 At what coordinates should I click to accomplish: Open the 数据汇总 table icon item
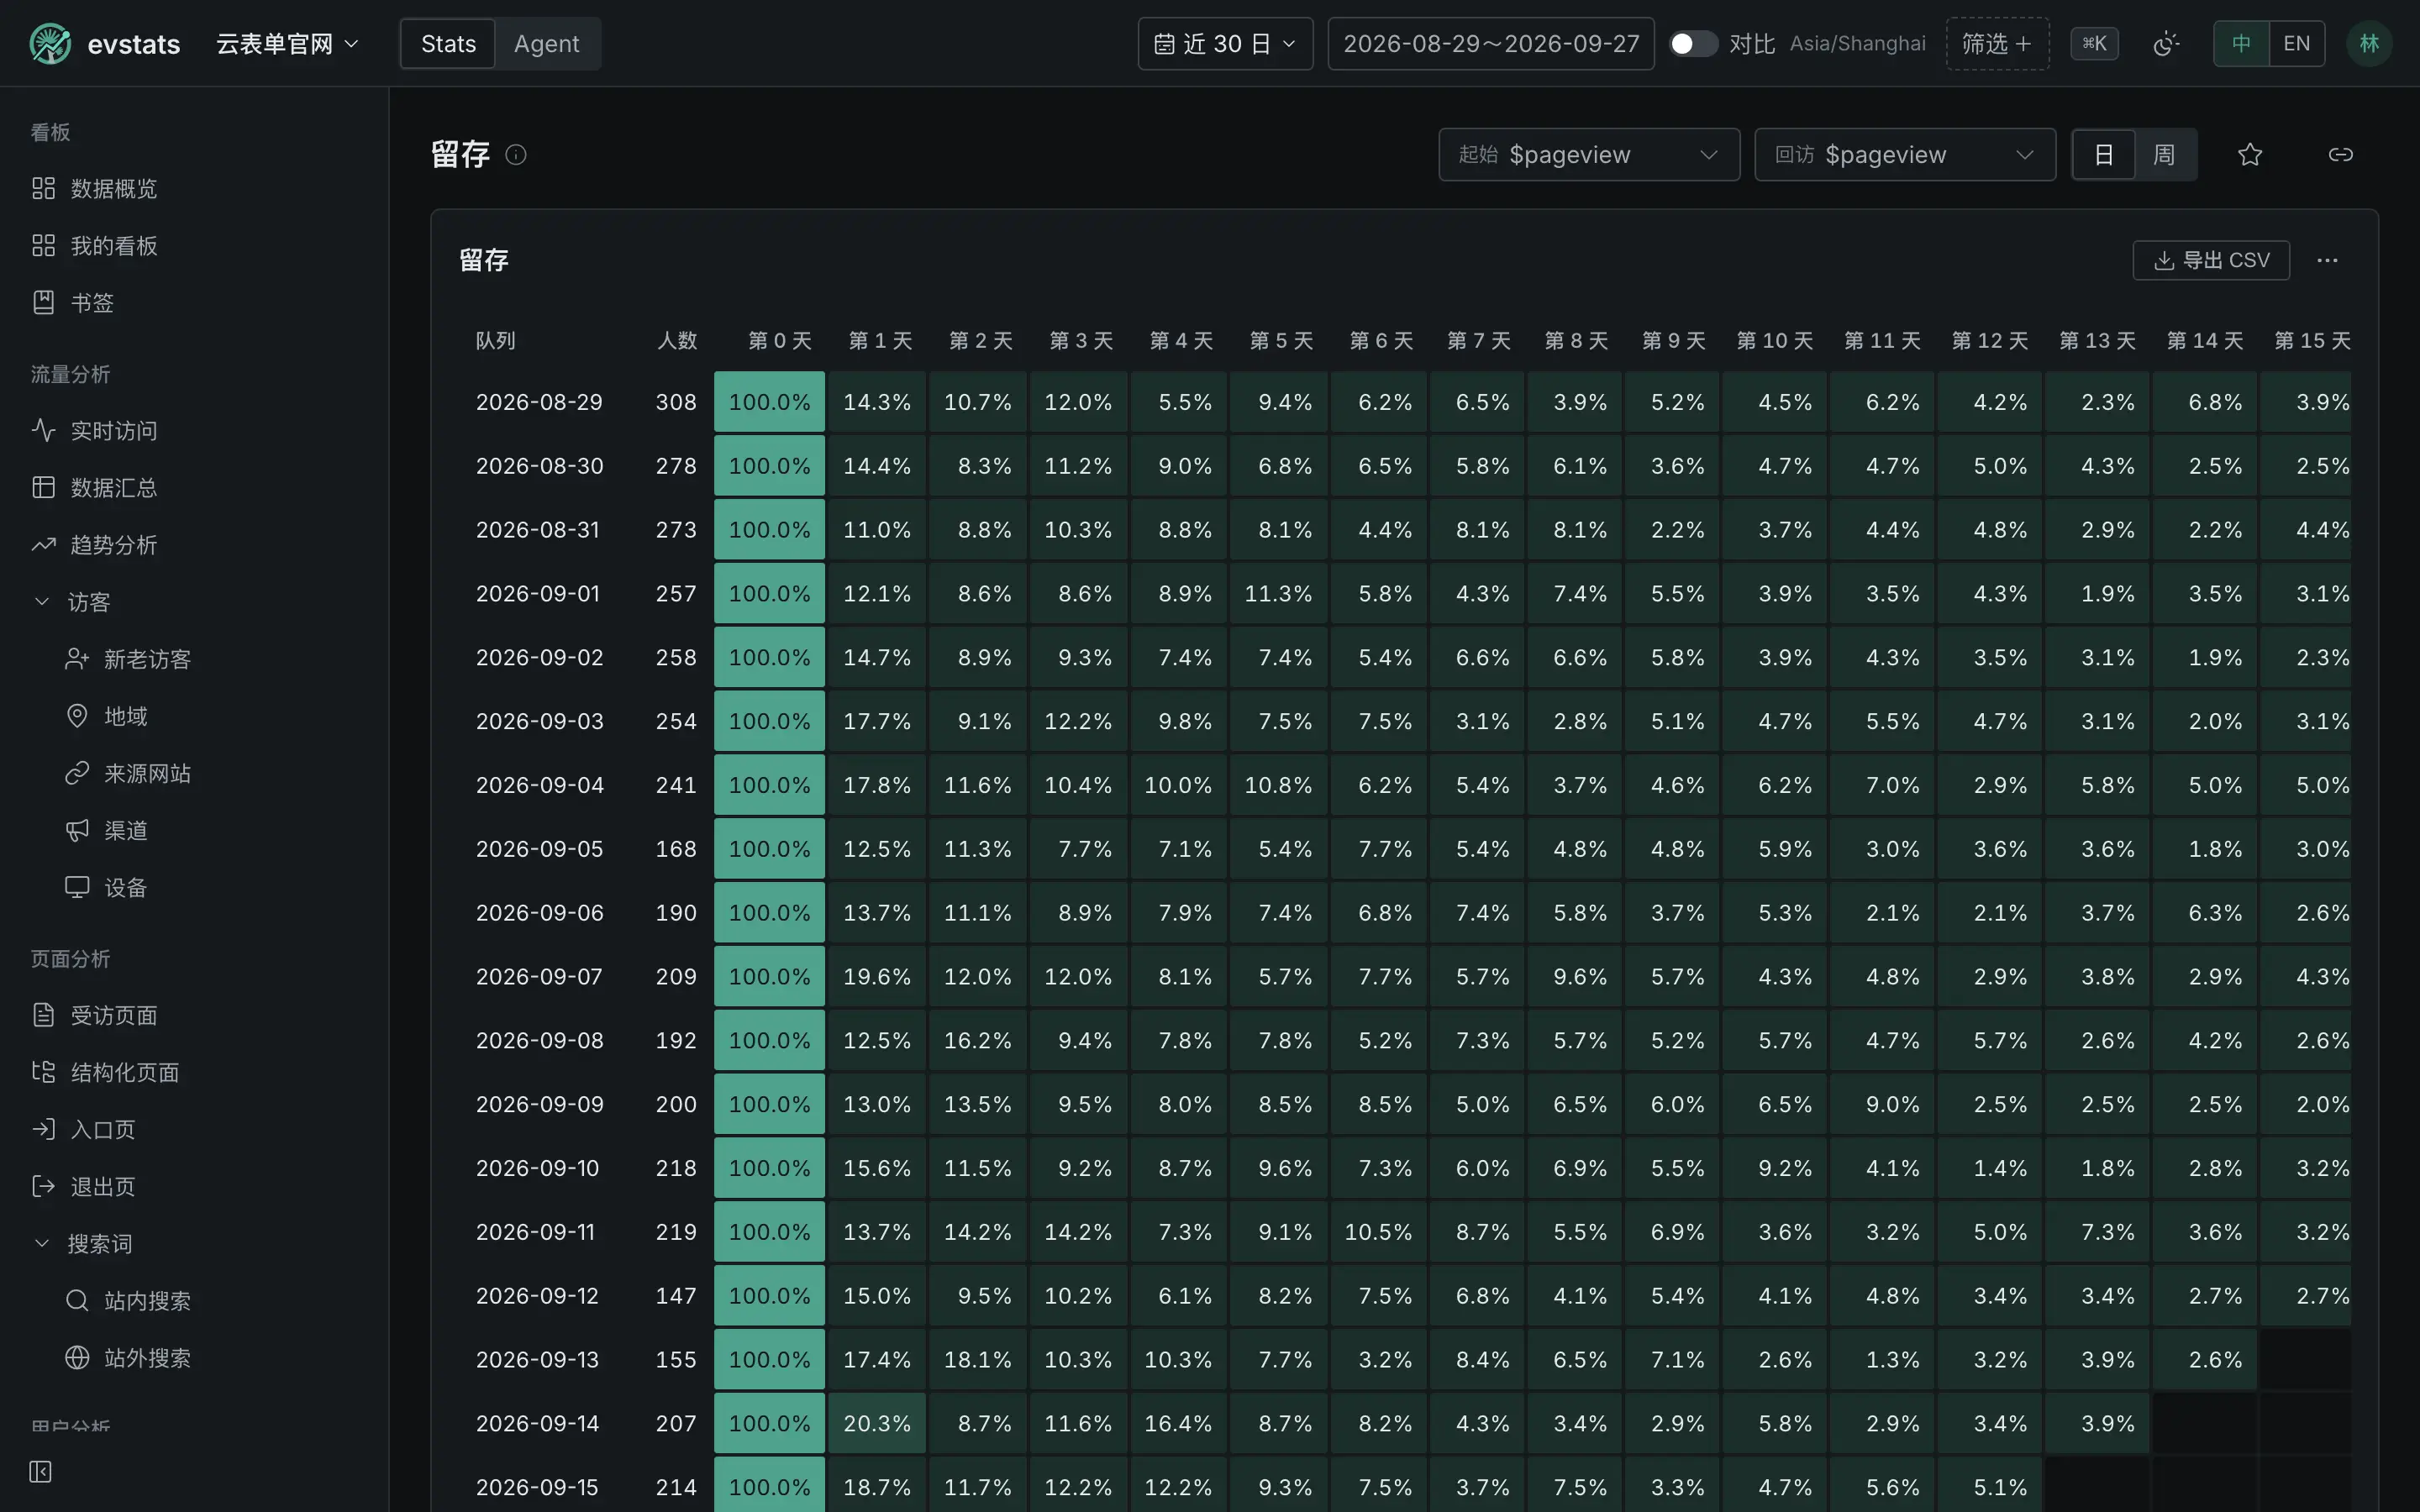[x=43, y=487]
